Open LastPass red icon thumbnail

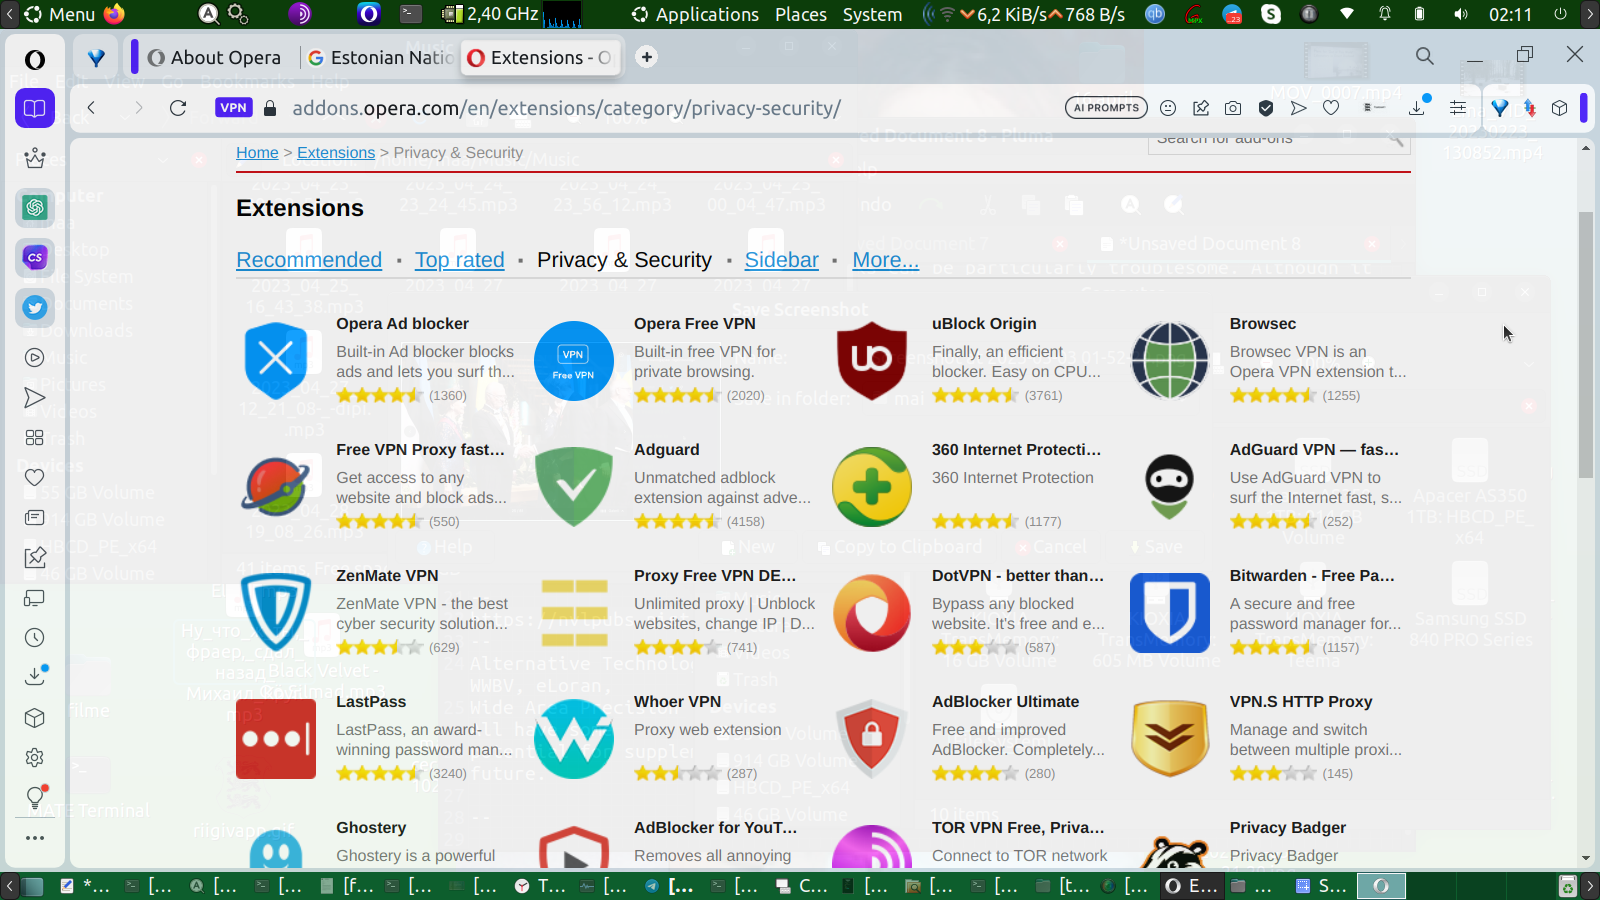(276, 739)
